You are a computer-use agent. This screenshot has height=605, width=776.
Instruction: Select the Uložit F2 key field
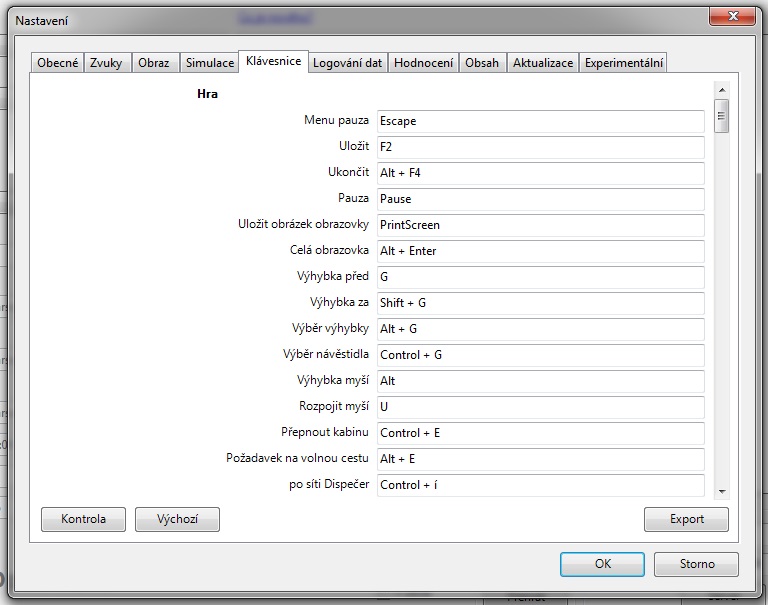point(540,147)
